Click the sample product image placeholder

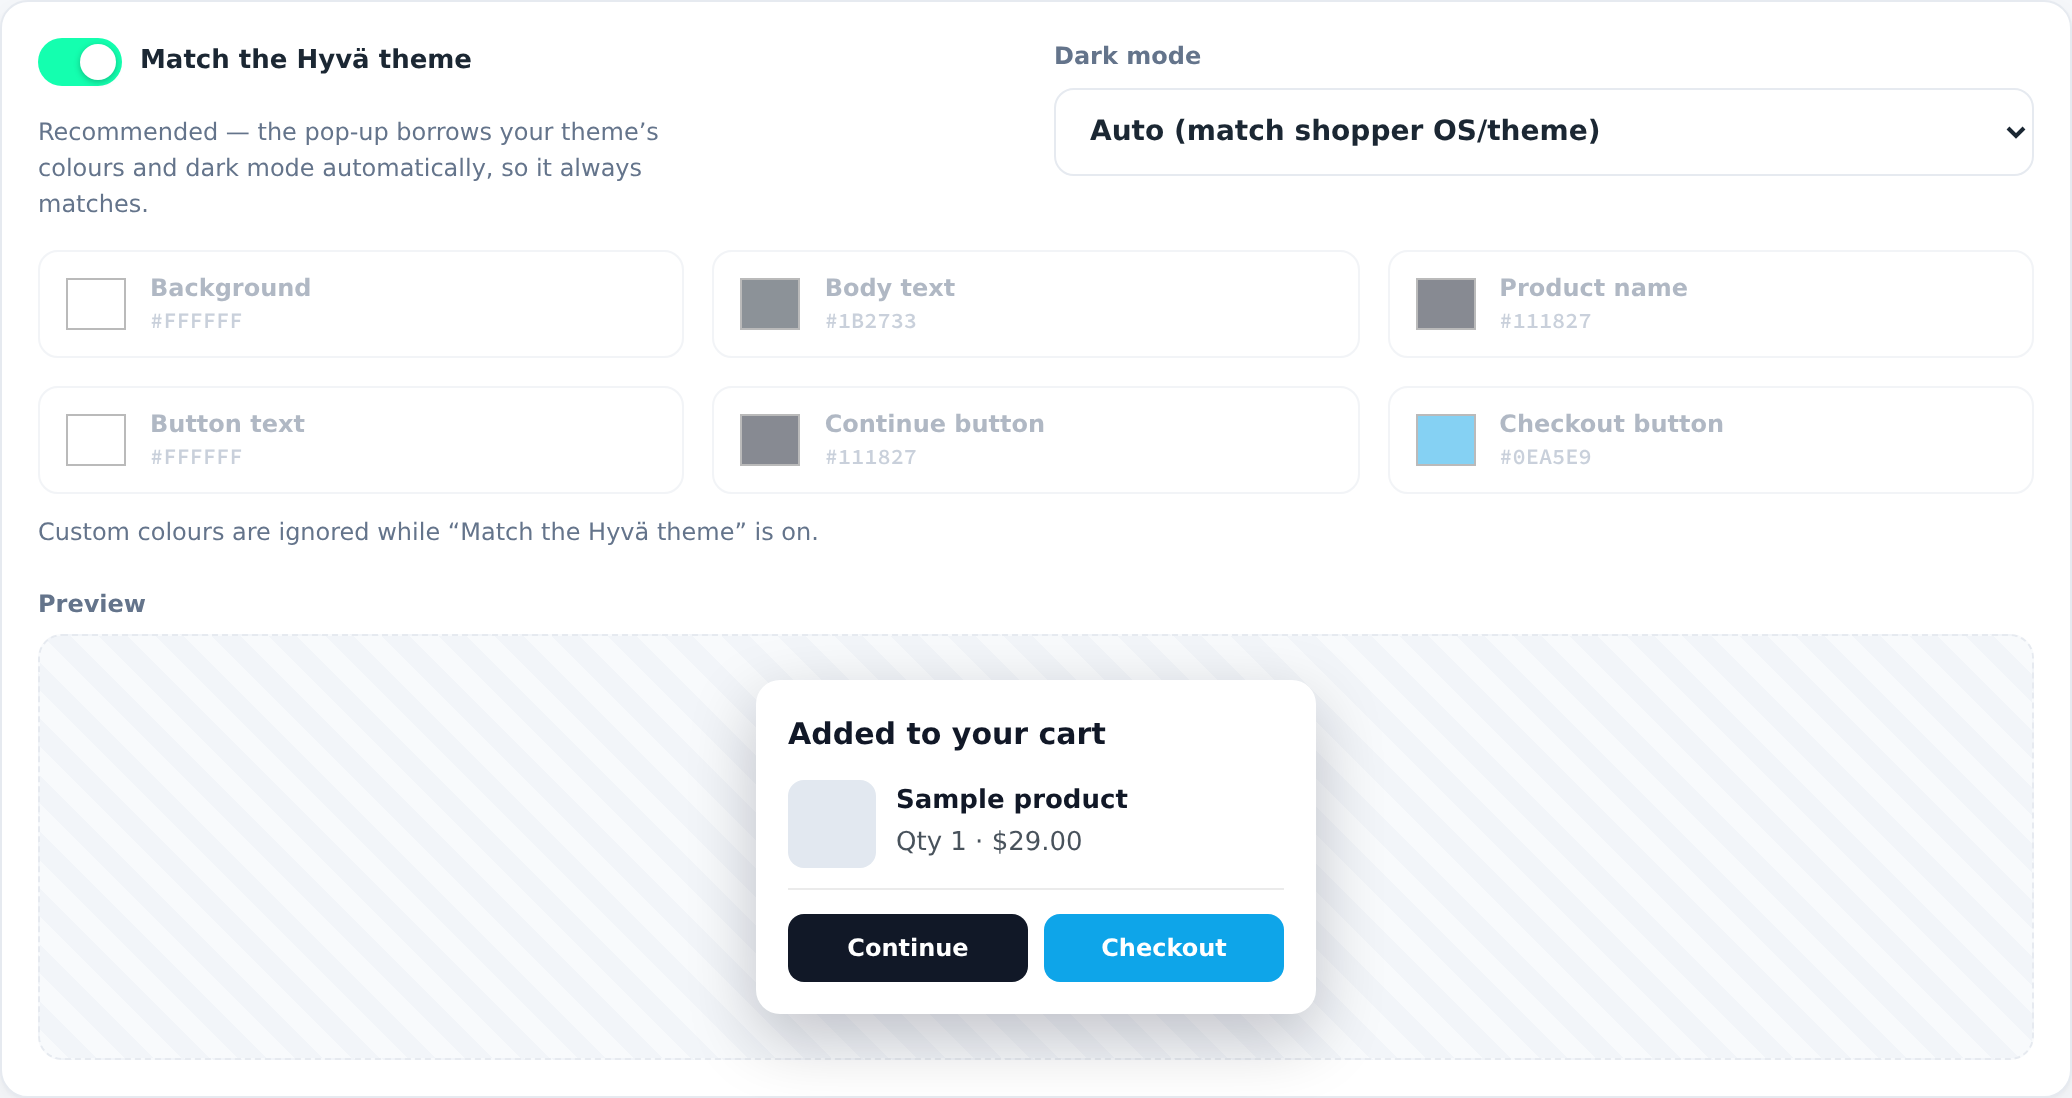pyautogui.click(x=832, y=824)
